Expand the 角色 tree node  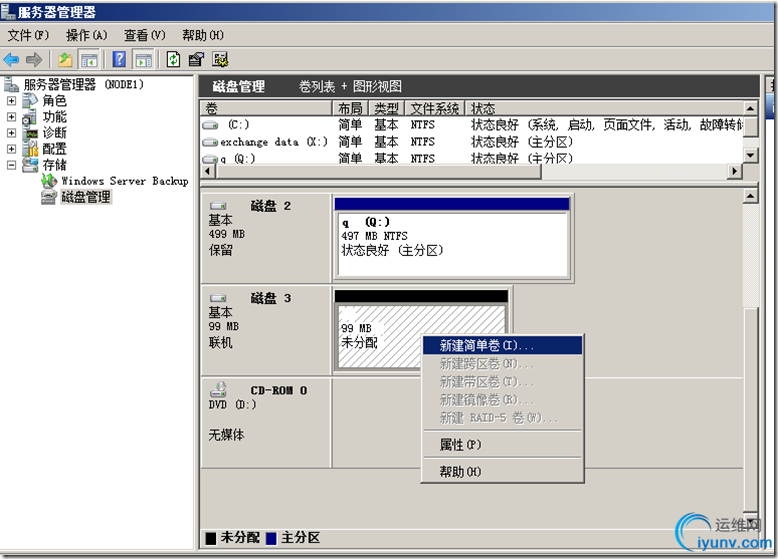pyautogui.click(x=11, y=101)
